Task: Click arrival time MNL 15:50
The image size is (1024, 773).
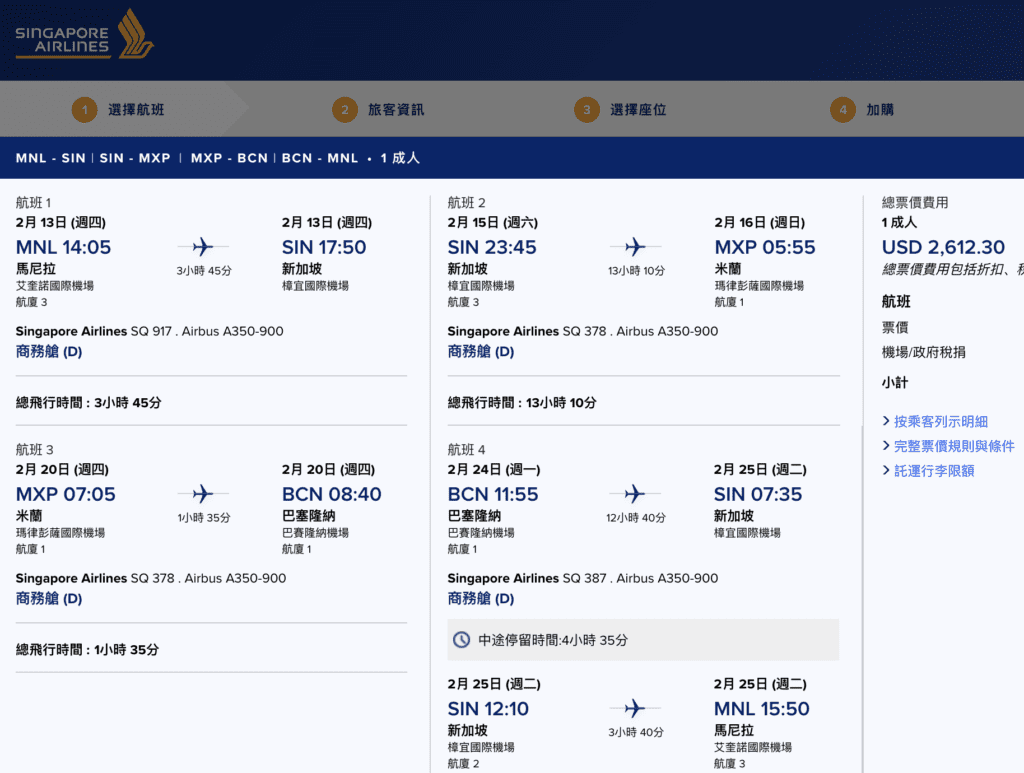Action: click(x=761, y=708)
